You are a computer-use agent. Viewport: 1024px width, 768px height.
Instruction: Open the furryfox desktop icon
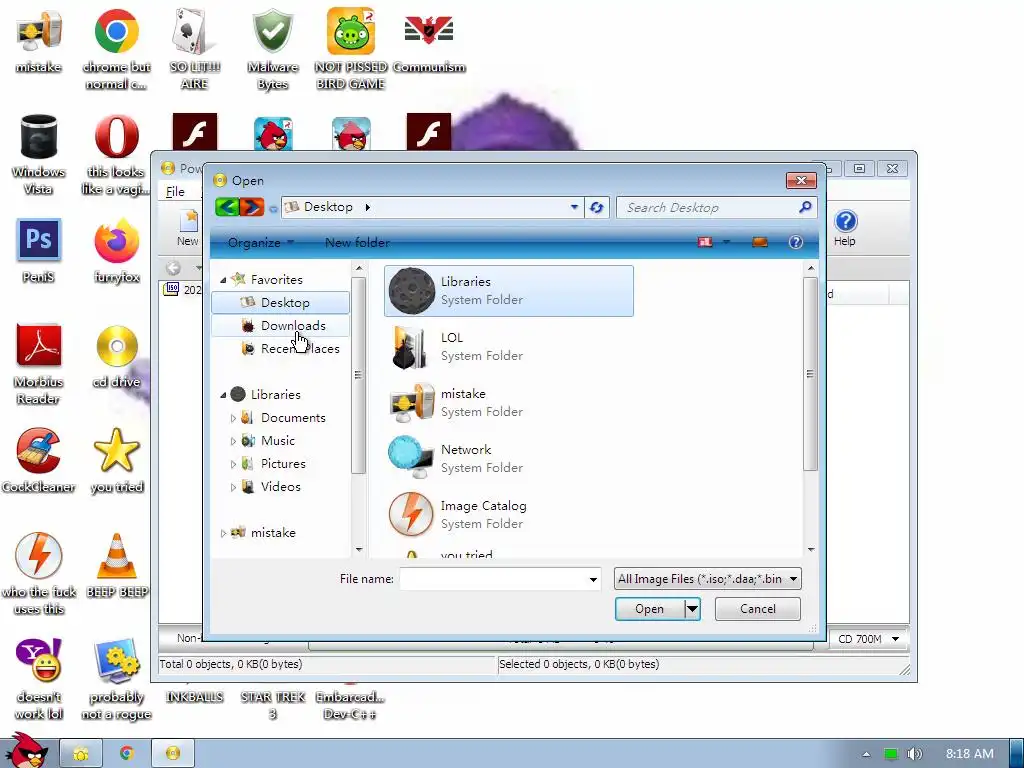click(x=116, y=252)
